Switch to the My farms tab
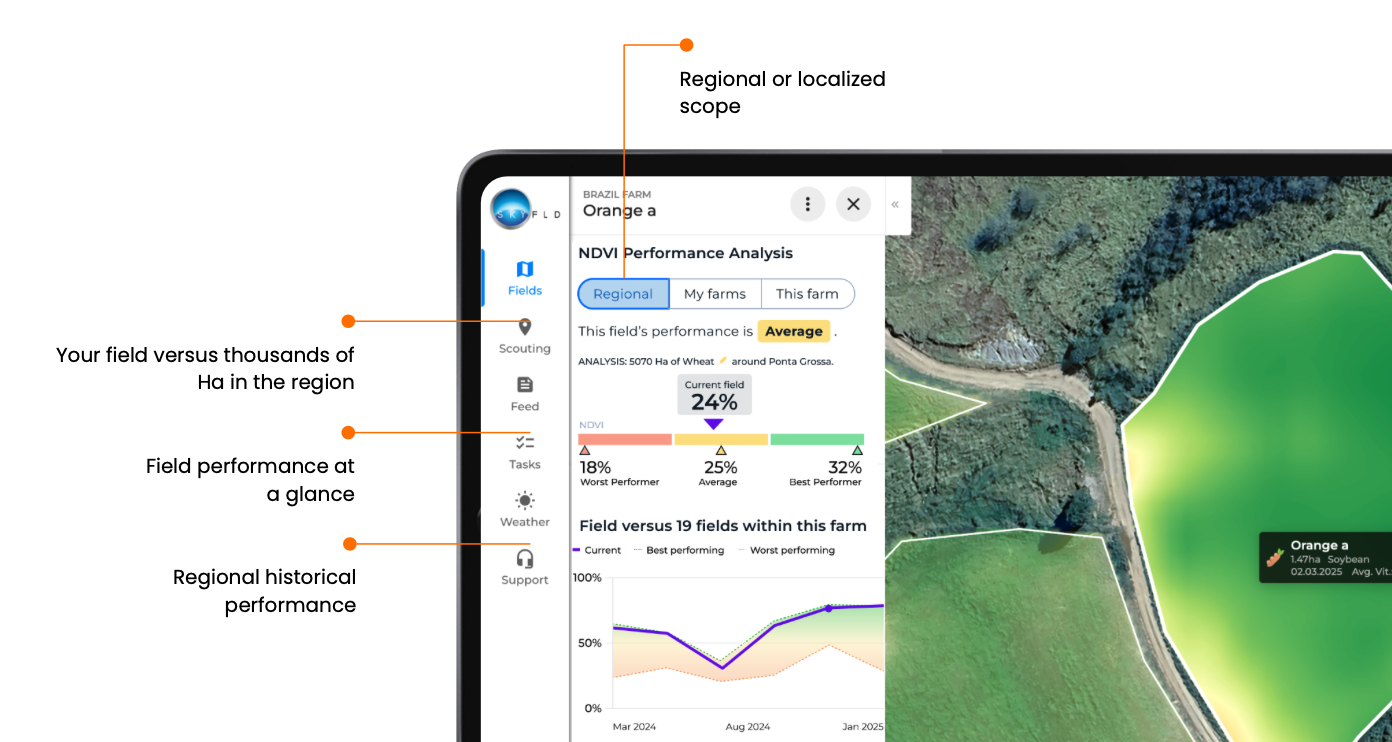Screen dimensions: 1392x742 pyautogui.click(x=715, y=294)
